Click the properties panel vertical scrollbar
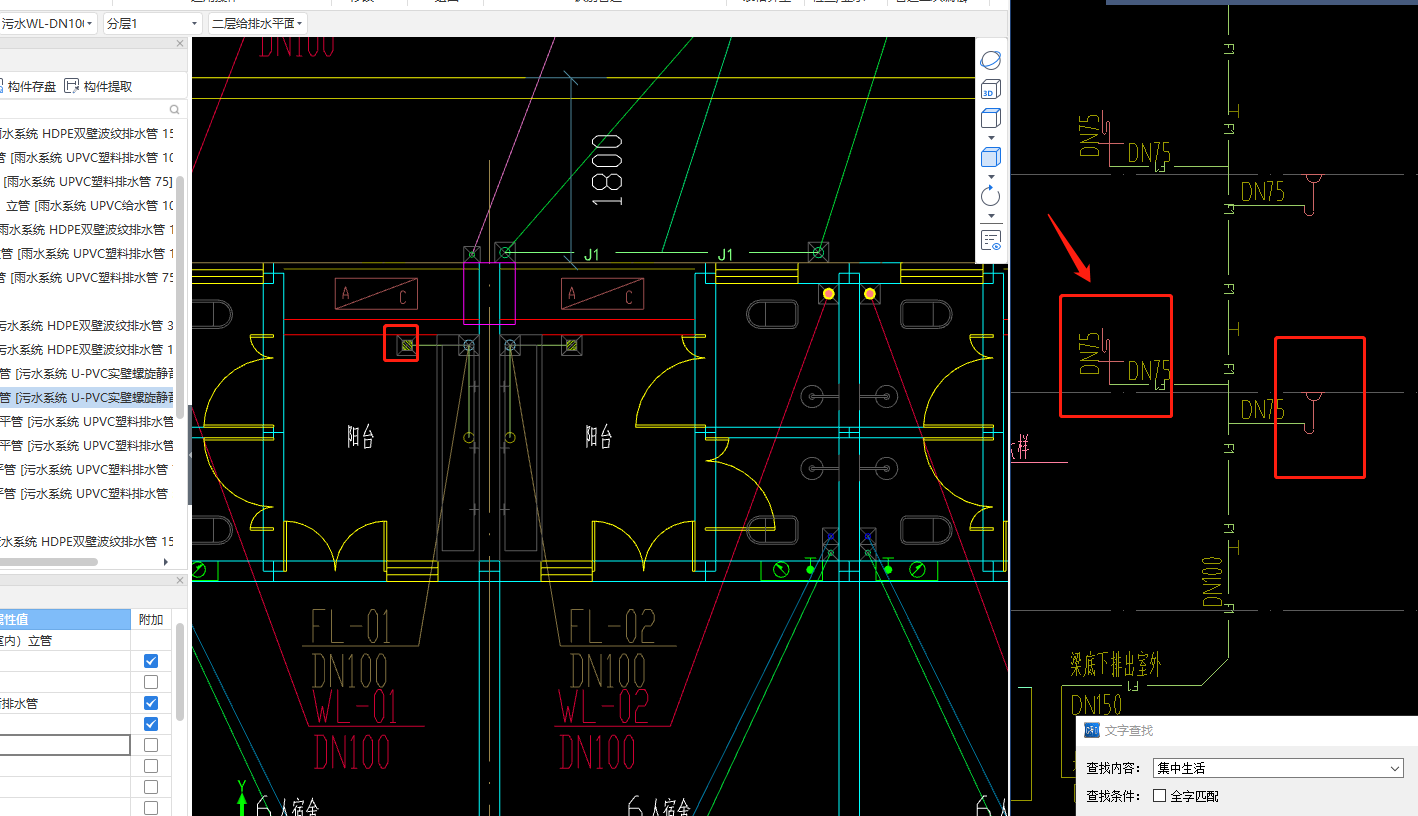The width and height of the screenshot is (1418, 816). point(180,670)
